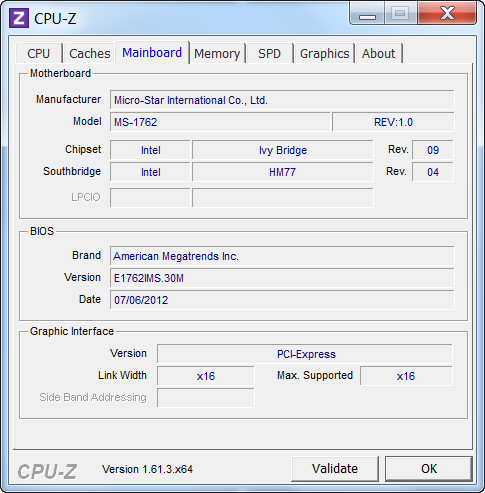Viewport: 485px width, 493px height.
Task: Click the Version 1.61.3.x64 text
Action: [x=147, y=469]
